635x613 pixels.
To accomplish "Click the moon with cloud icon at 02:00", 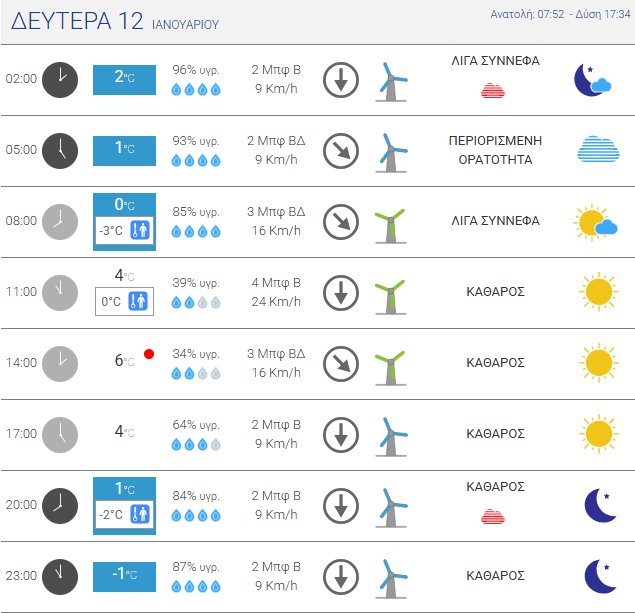I will coord(592,79).
